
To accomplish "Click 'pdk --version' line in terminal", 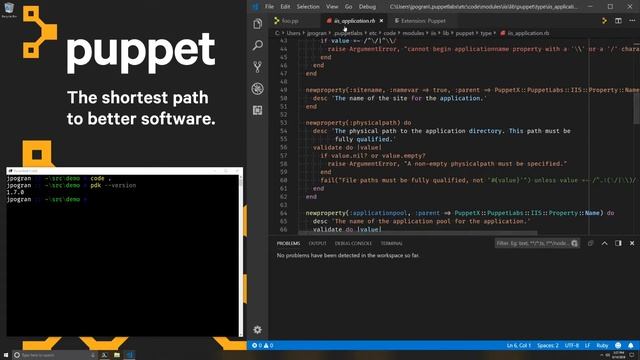I will click(113, 185).
